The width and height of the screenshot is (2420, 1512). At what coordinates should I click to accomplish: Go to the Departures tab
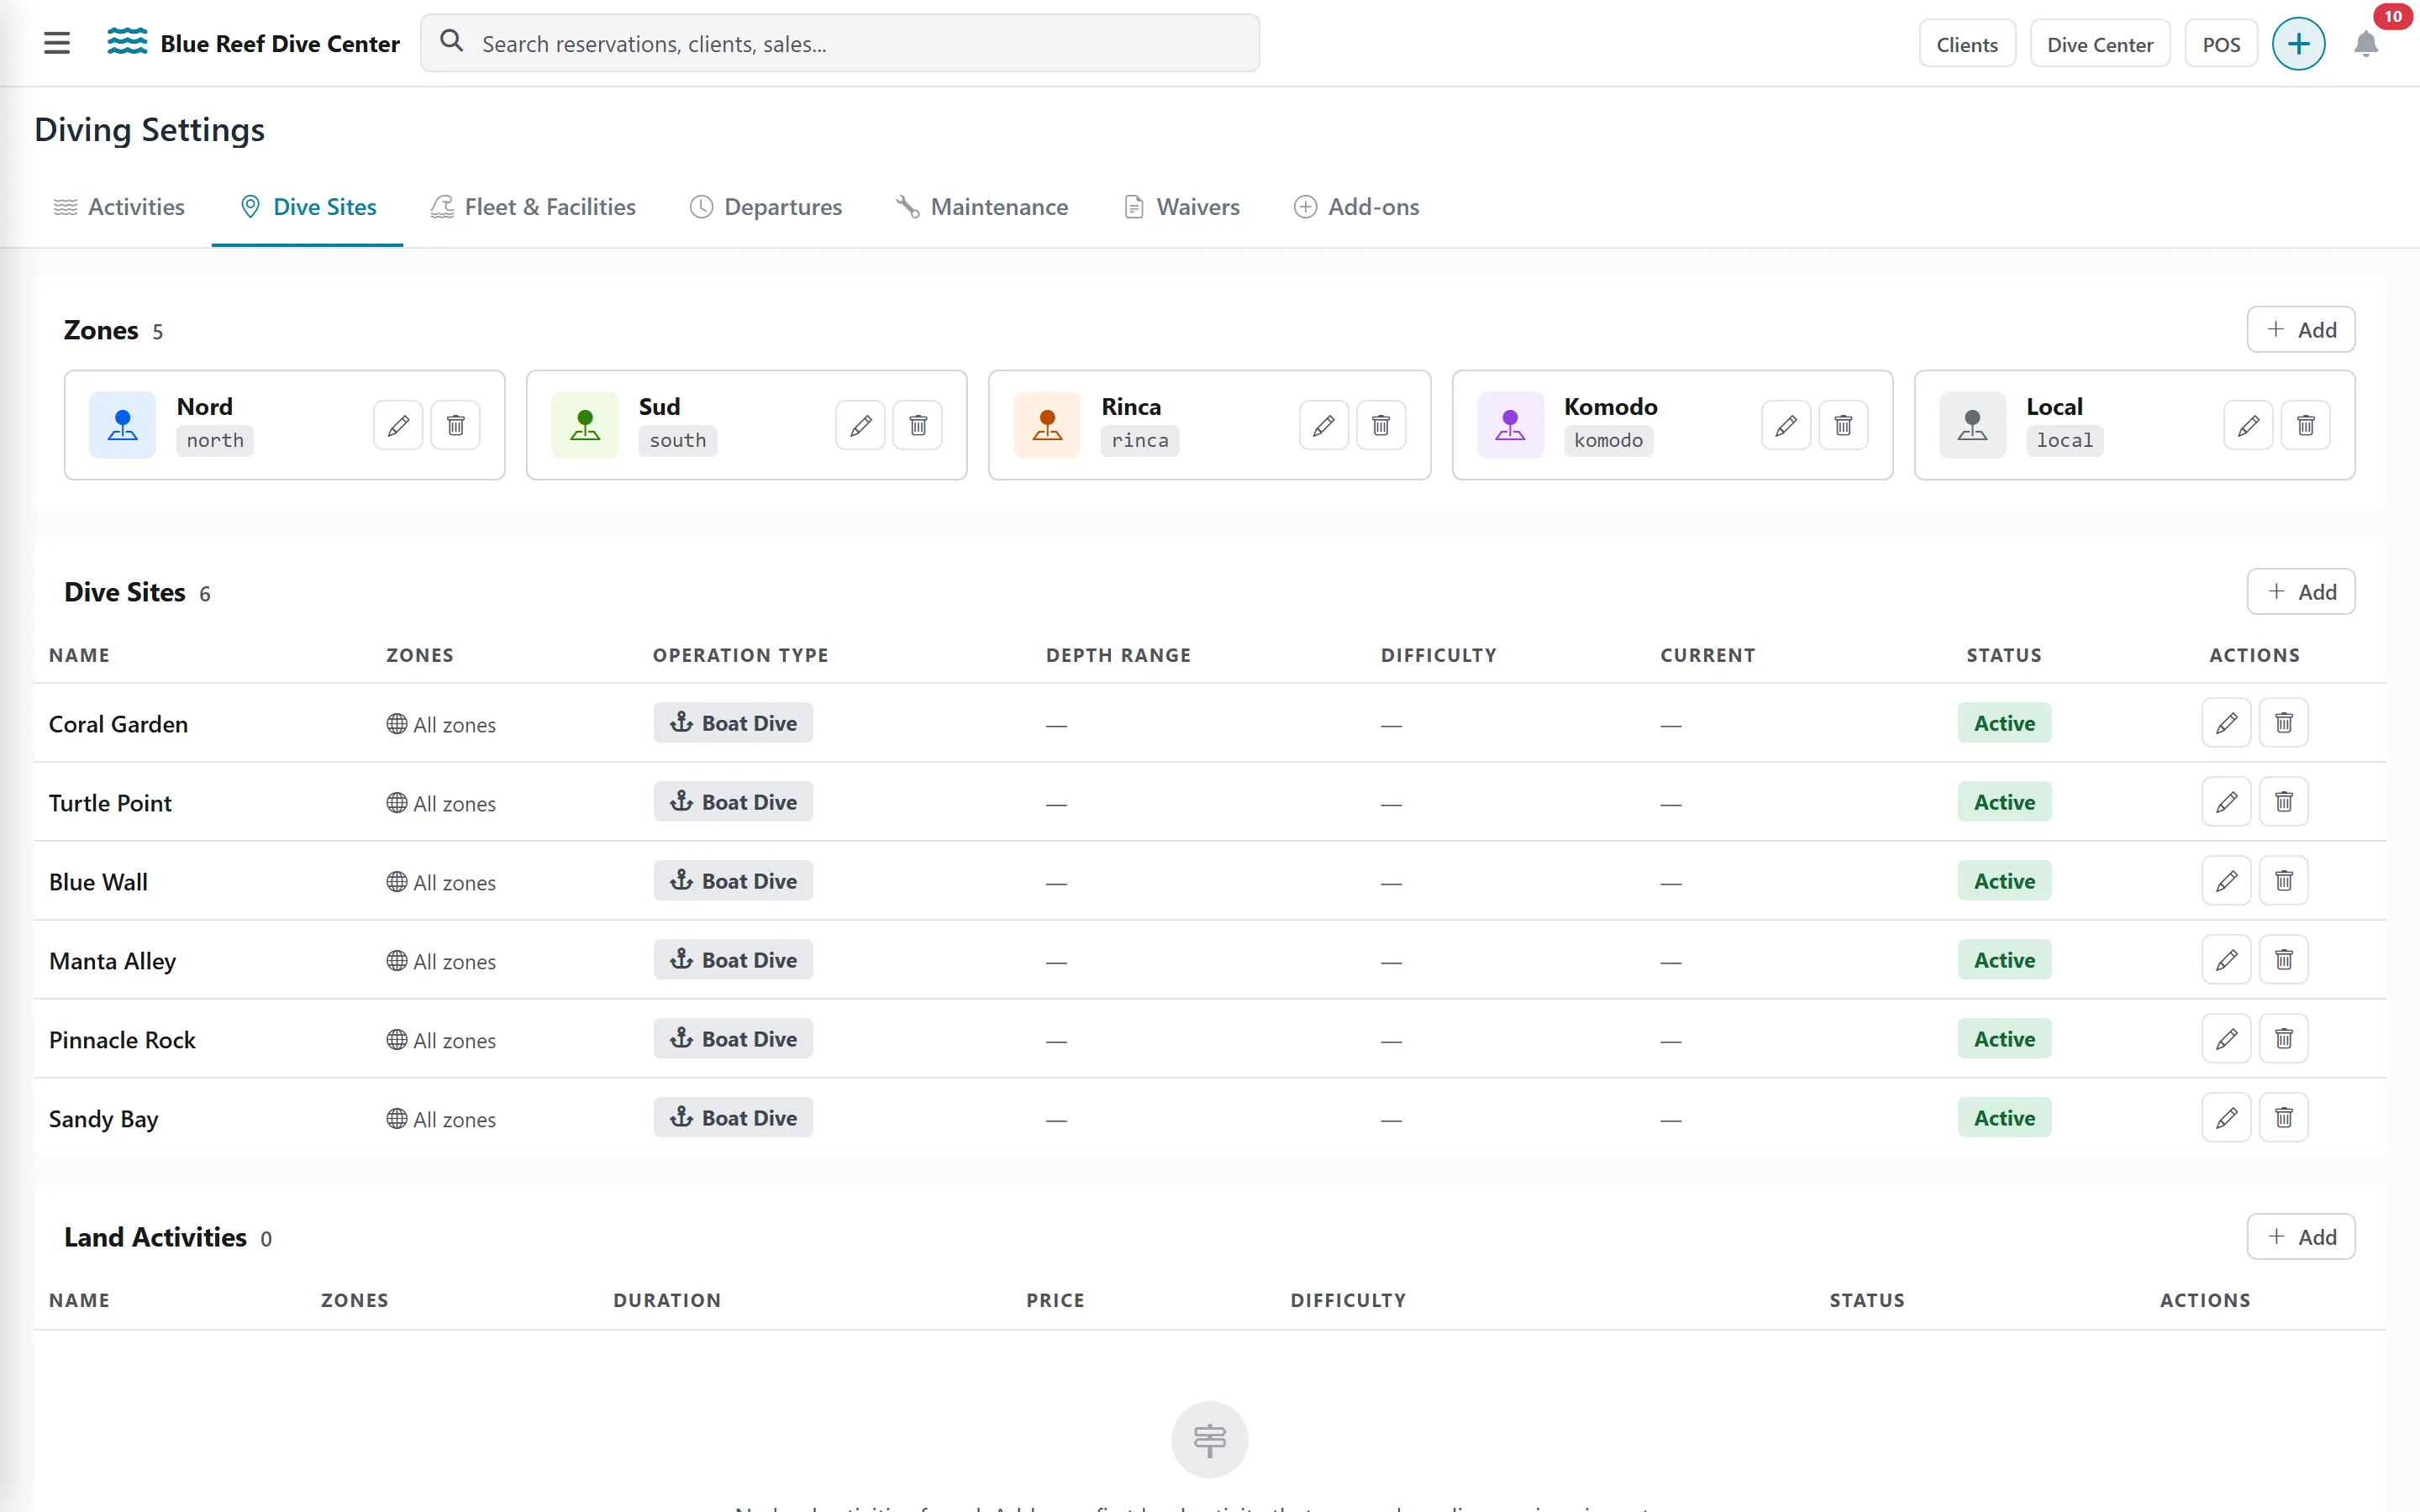pyautogui.click(x=766, y=207)
